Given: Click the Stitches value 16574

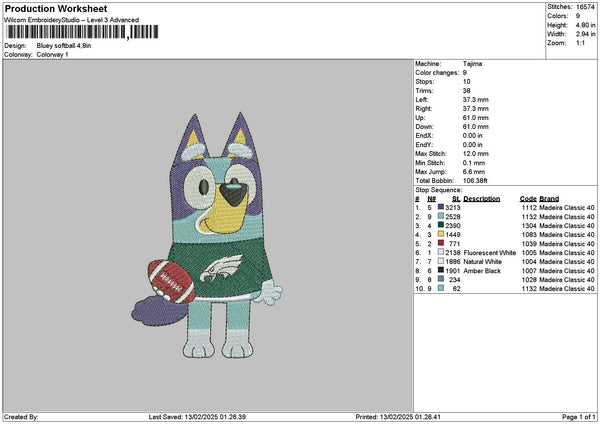Looking at the screenshot, I should pos(585,7).
